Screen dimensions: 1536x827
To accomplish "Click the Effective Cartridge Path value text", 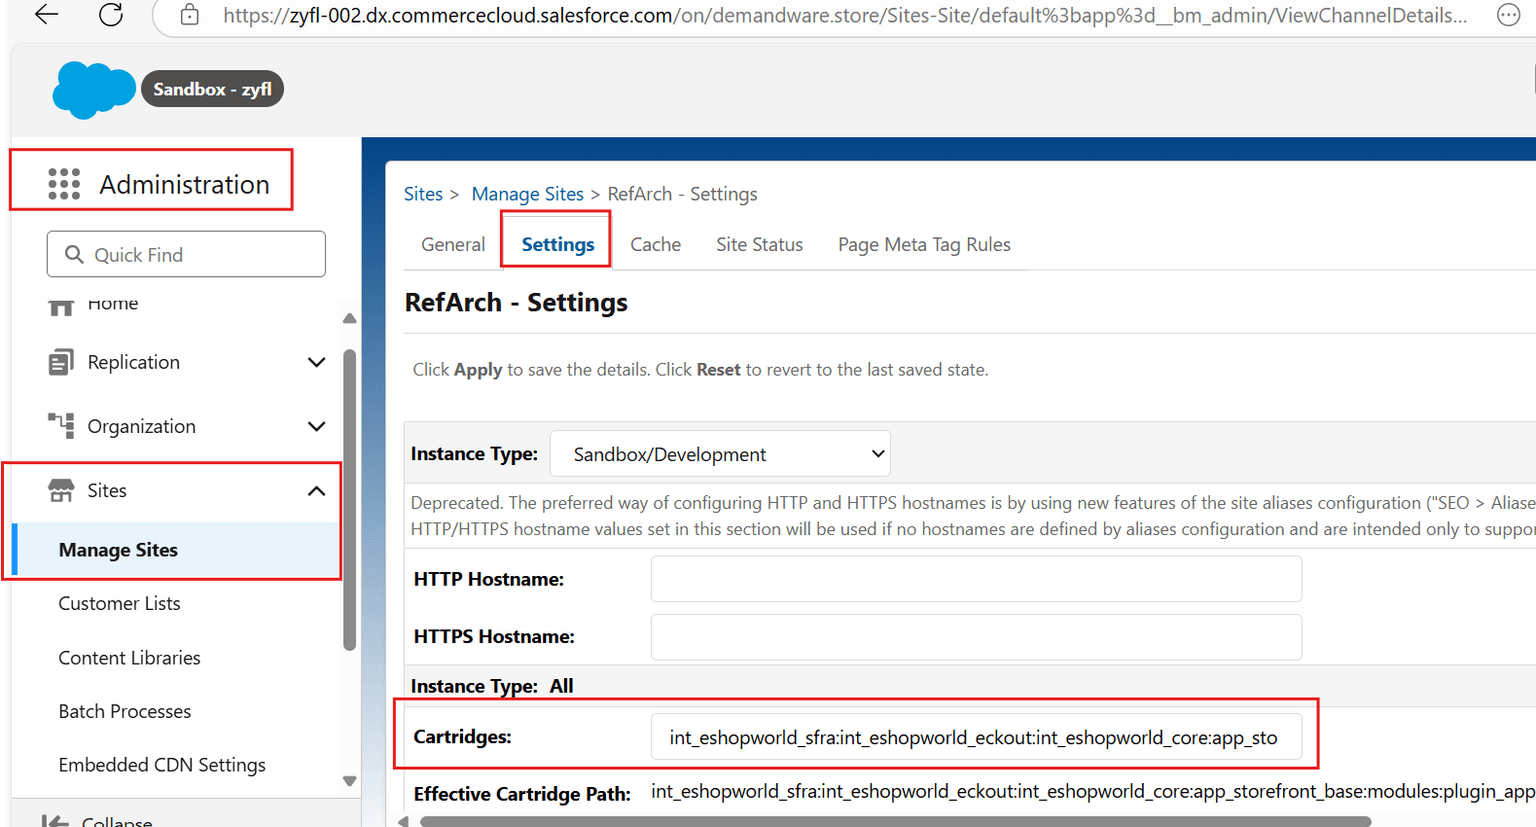I will click(x=1093, y=792).
